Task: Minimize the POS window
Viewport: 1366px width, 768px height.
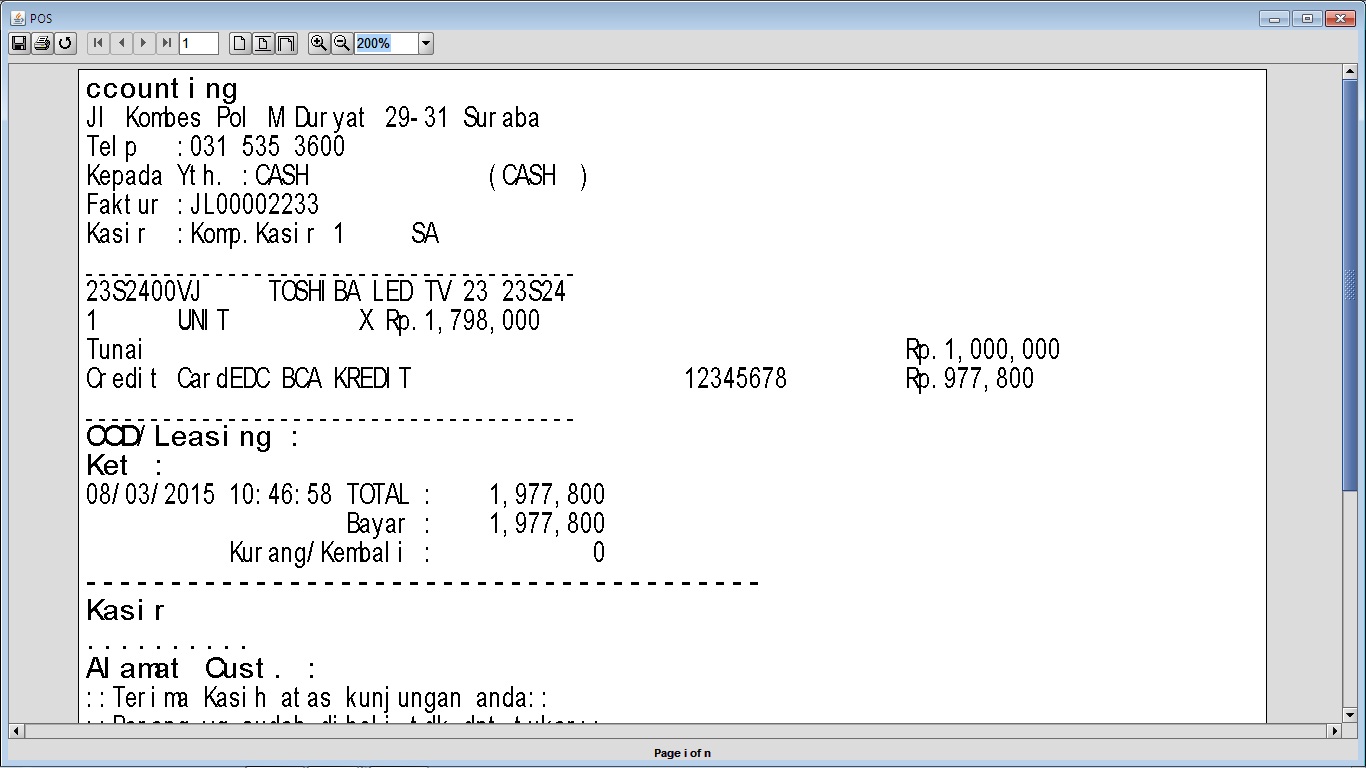Action: pos(1274,18)
